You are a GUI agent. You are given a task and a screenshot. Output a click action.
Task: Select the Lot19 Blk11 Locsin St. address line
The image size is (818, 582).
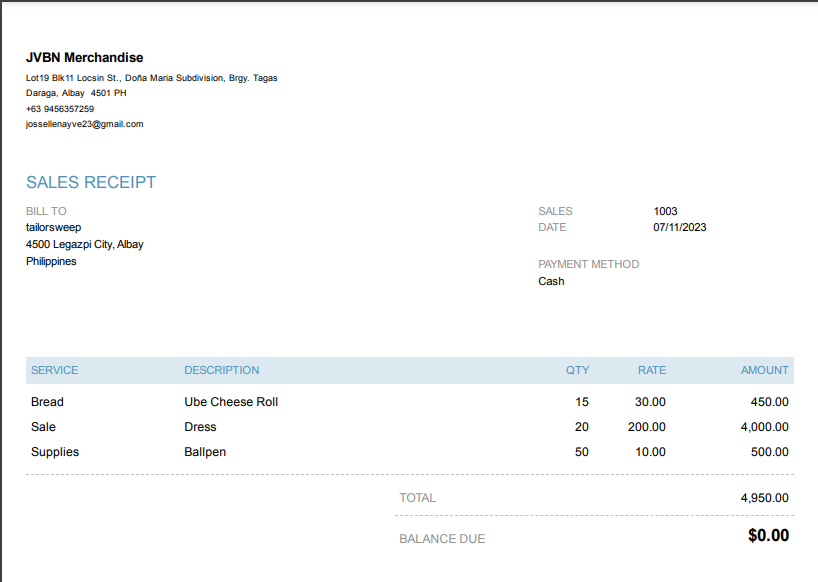(152, 78)
